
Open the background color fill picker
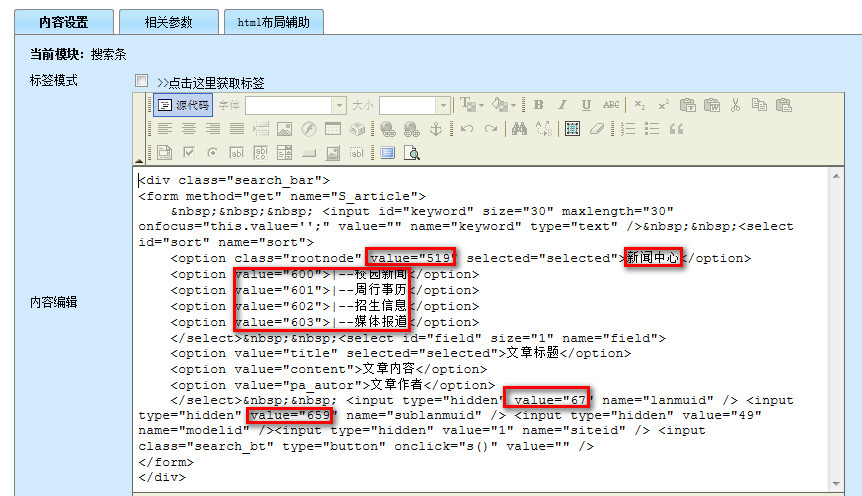point(504,105)
